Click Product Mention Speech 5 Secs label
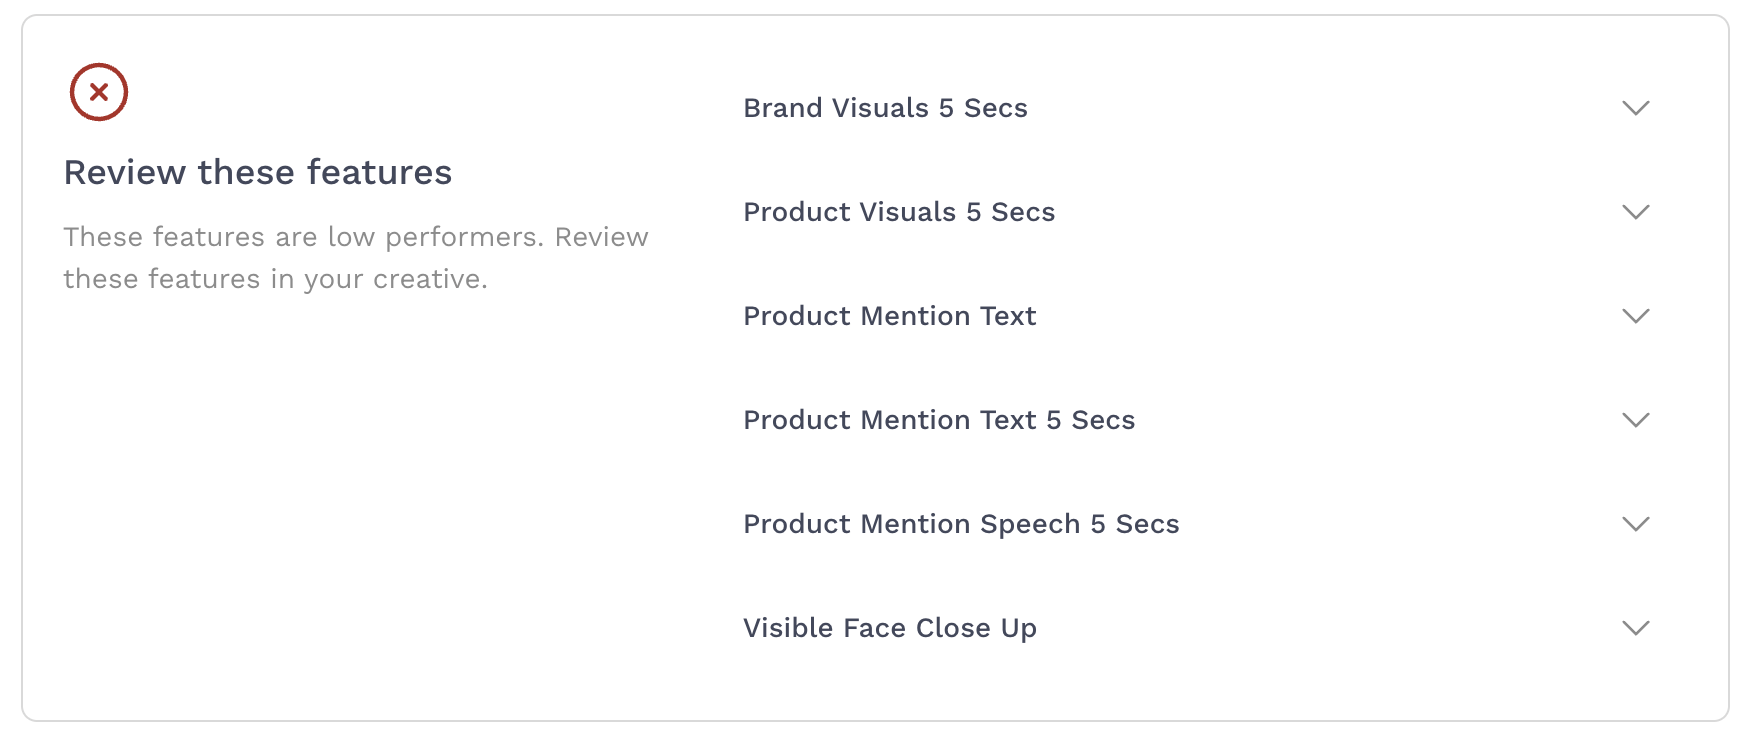This screenshot has width=1744, height=746. tap(961, 524)
